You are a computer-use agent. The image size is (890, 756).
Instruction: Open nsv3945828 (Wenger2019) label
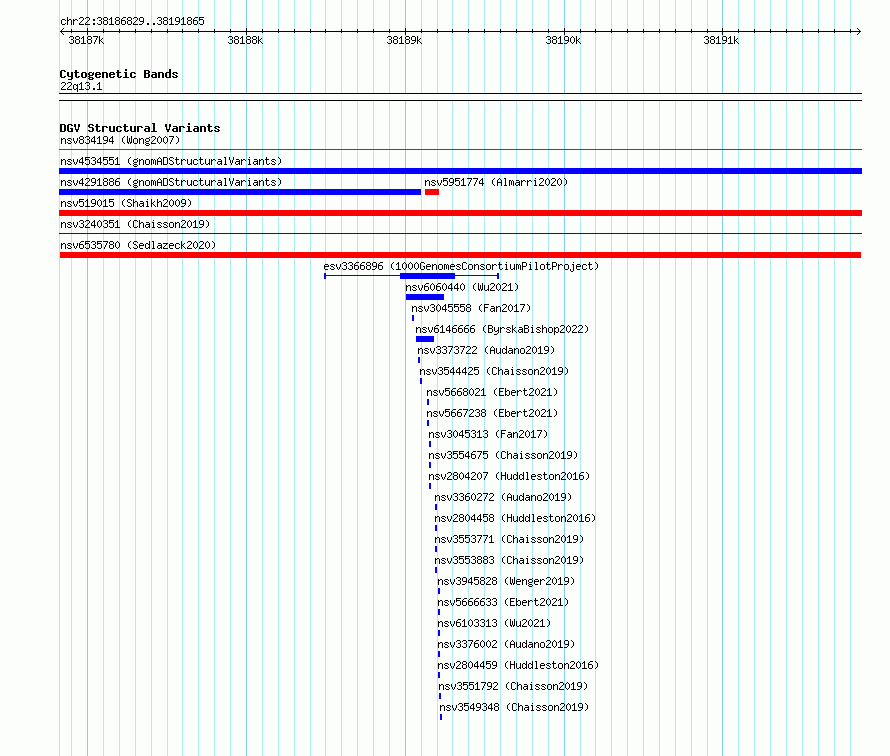pos(506,581)
